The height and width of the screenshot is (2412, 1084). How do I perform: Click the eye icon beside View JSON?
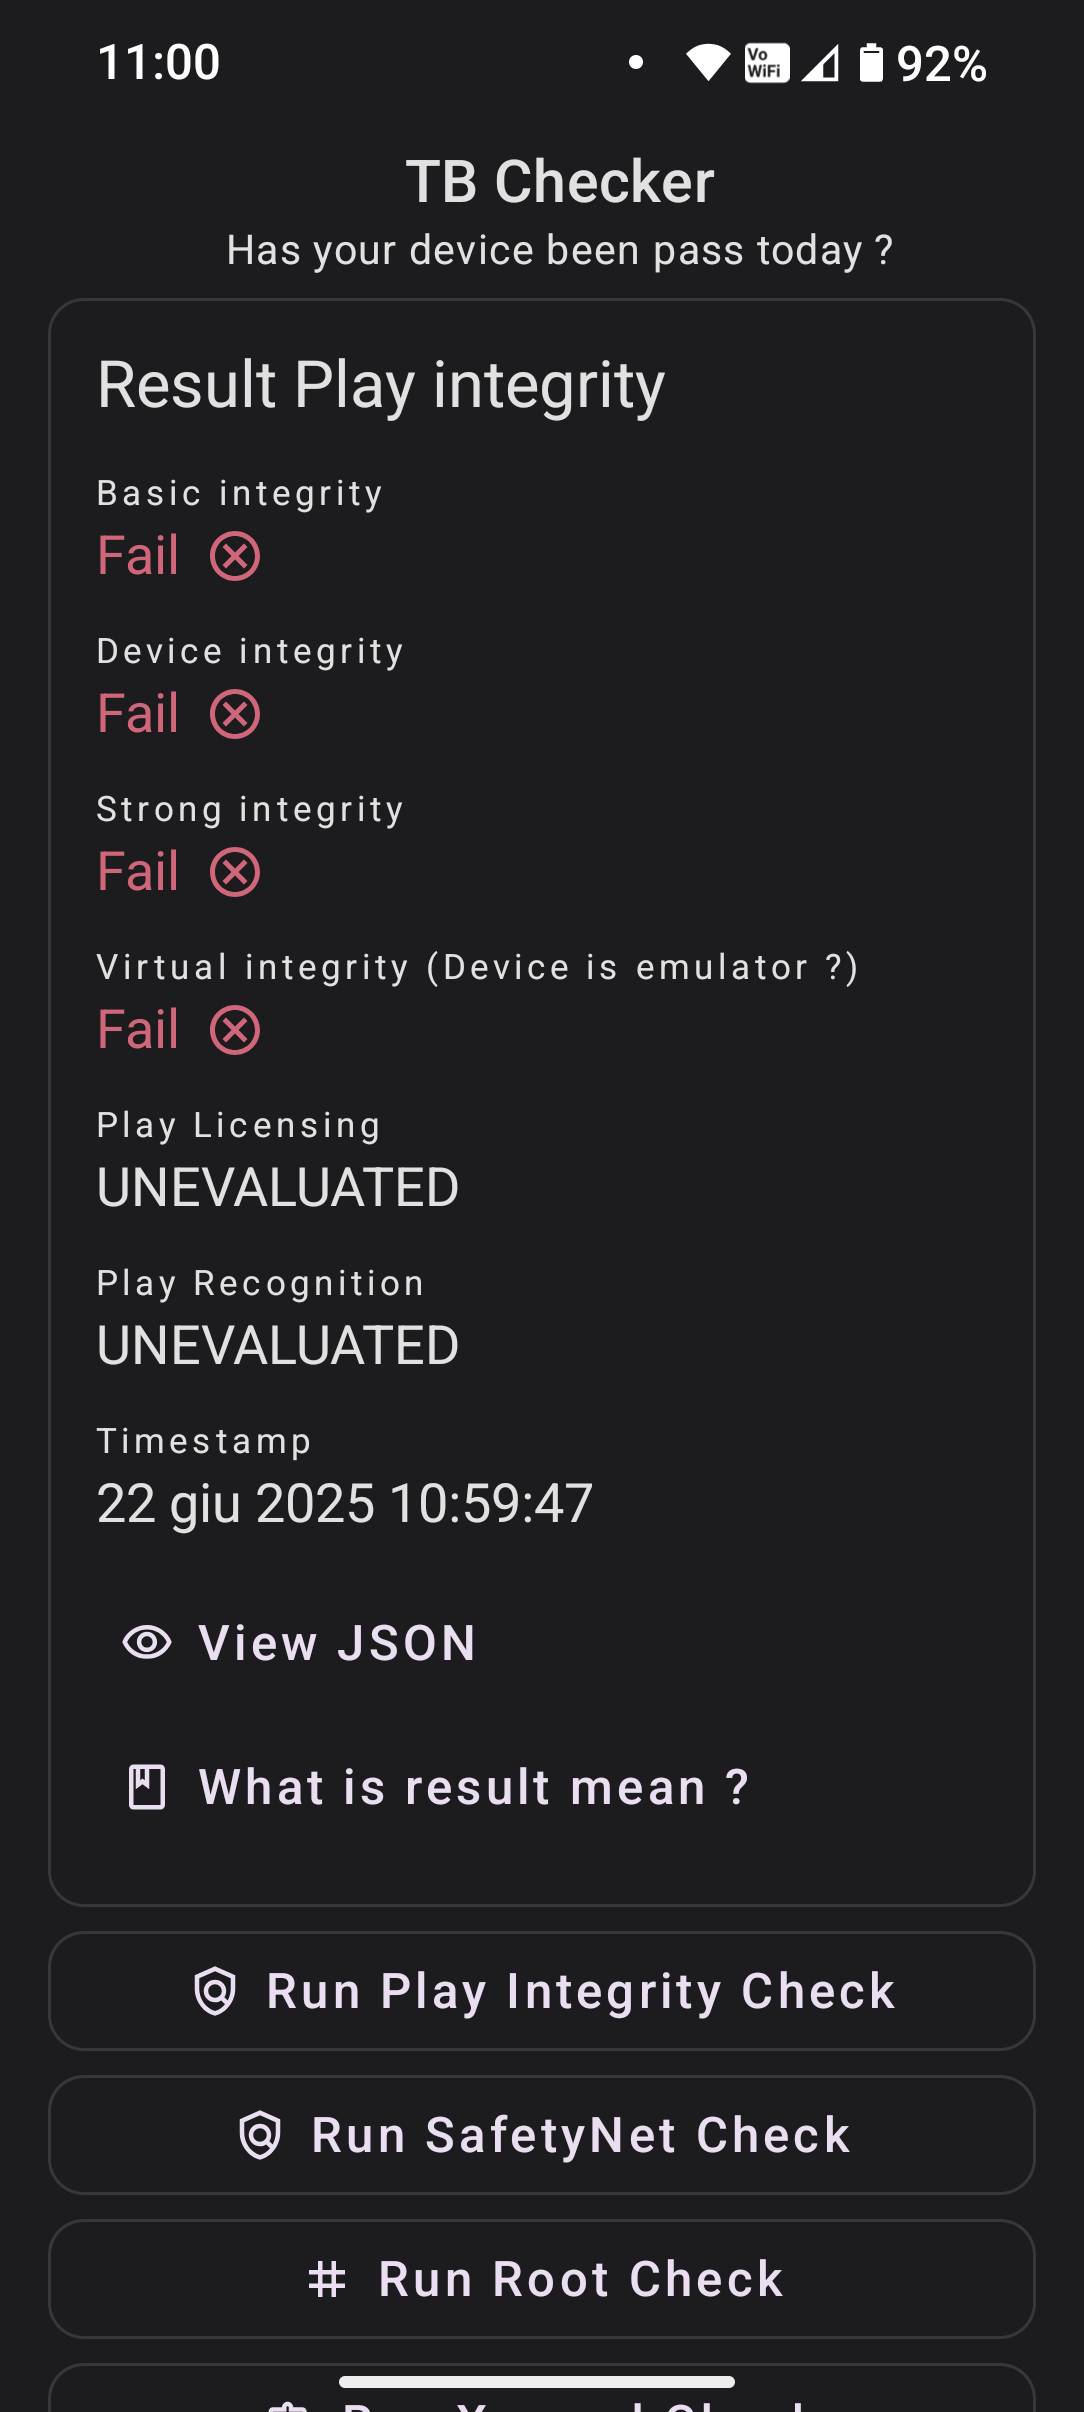coord(147,1642)
